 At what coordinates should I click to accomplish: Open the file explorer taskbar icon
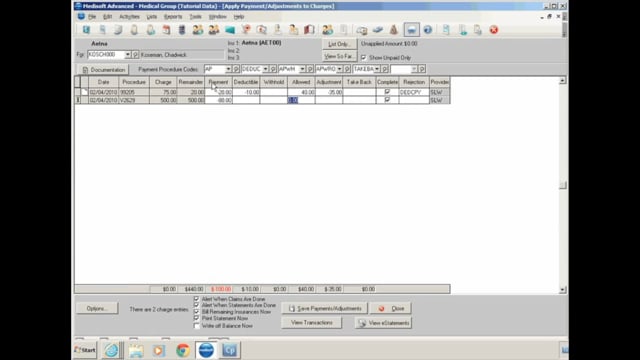tap(136, 350)
